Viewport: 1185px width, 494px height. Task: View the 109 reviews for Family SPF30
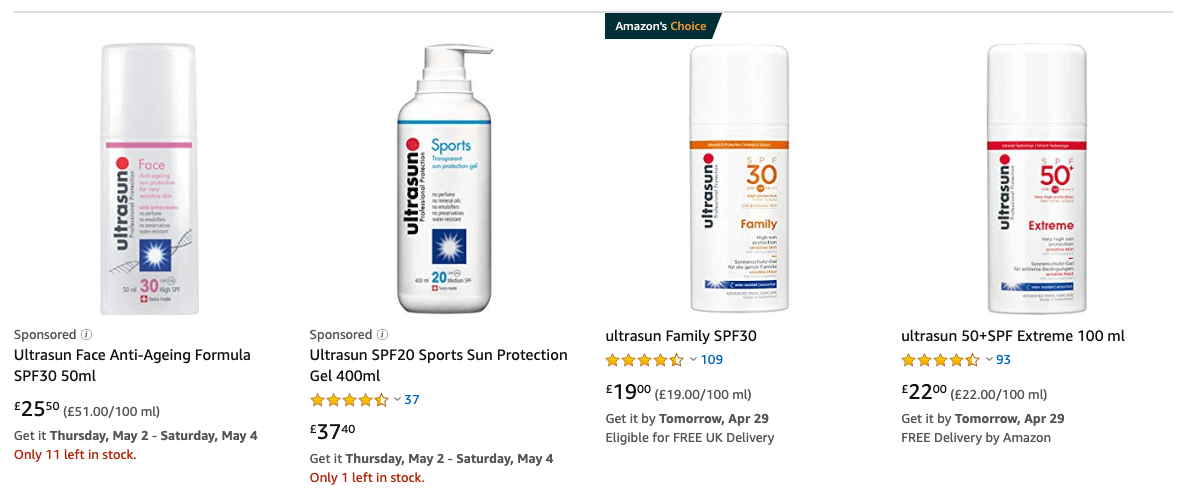tap(712, 360)
